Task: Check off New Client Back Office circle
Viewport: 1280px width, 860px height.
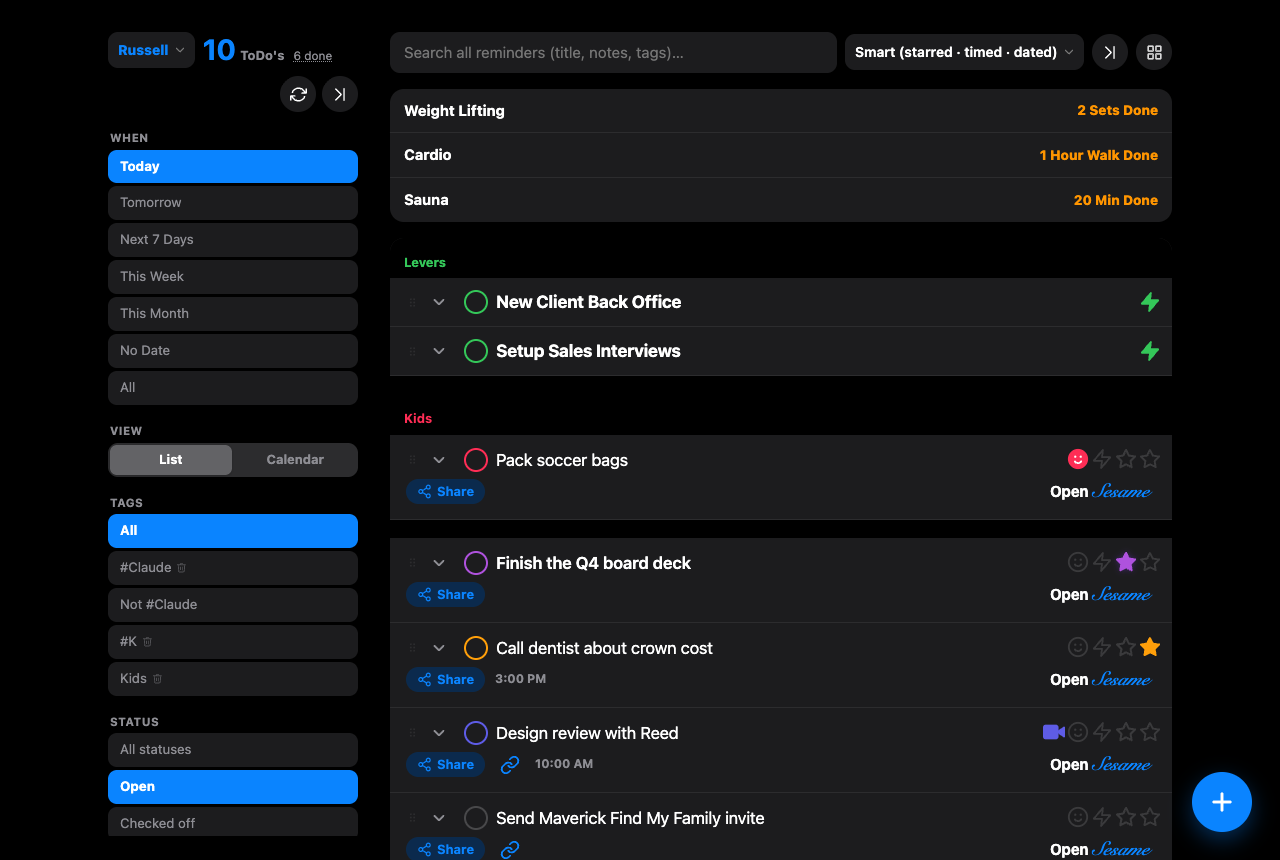Action: click(x=476, y=302)
